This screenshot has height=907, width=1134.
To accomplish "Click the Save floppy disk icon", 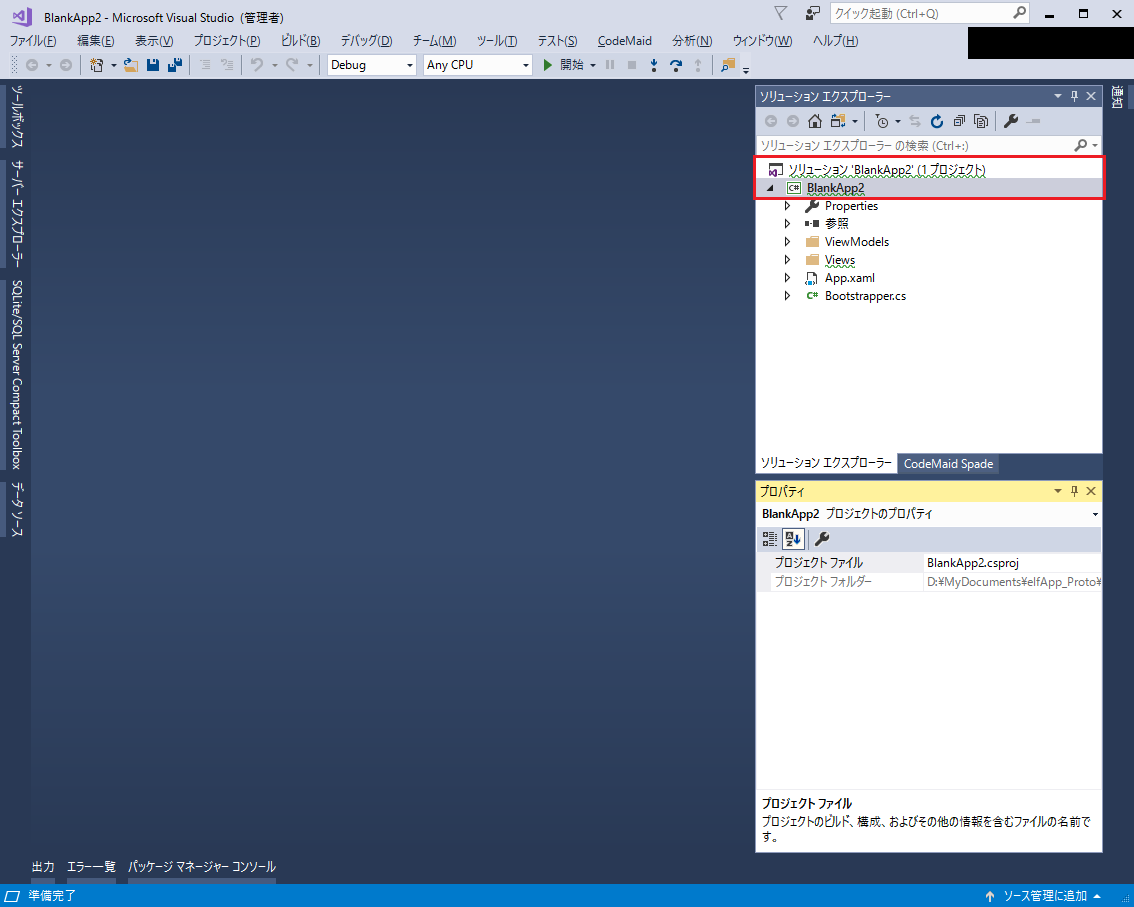I will coord(153,65).
